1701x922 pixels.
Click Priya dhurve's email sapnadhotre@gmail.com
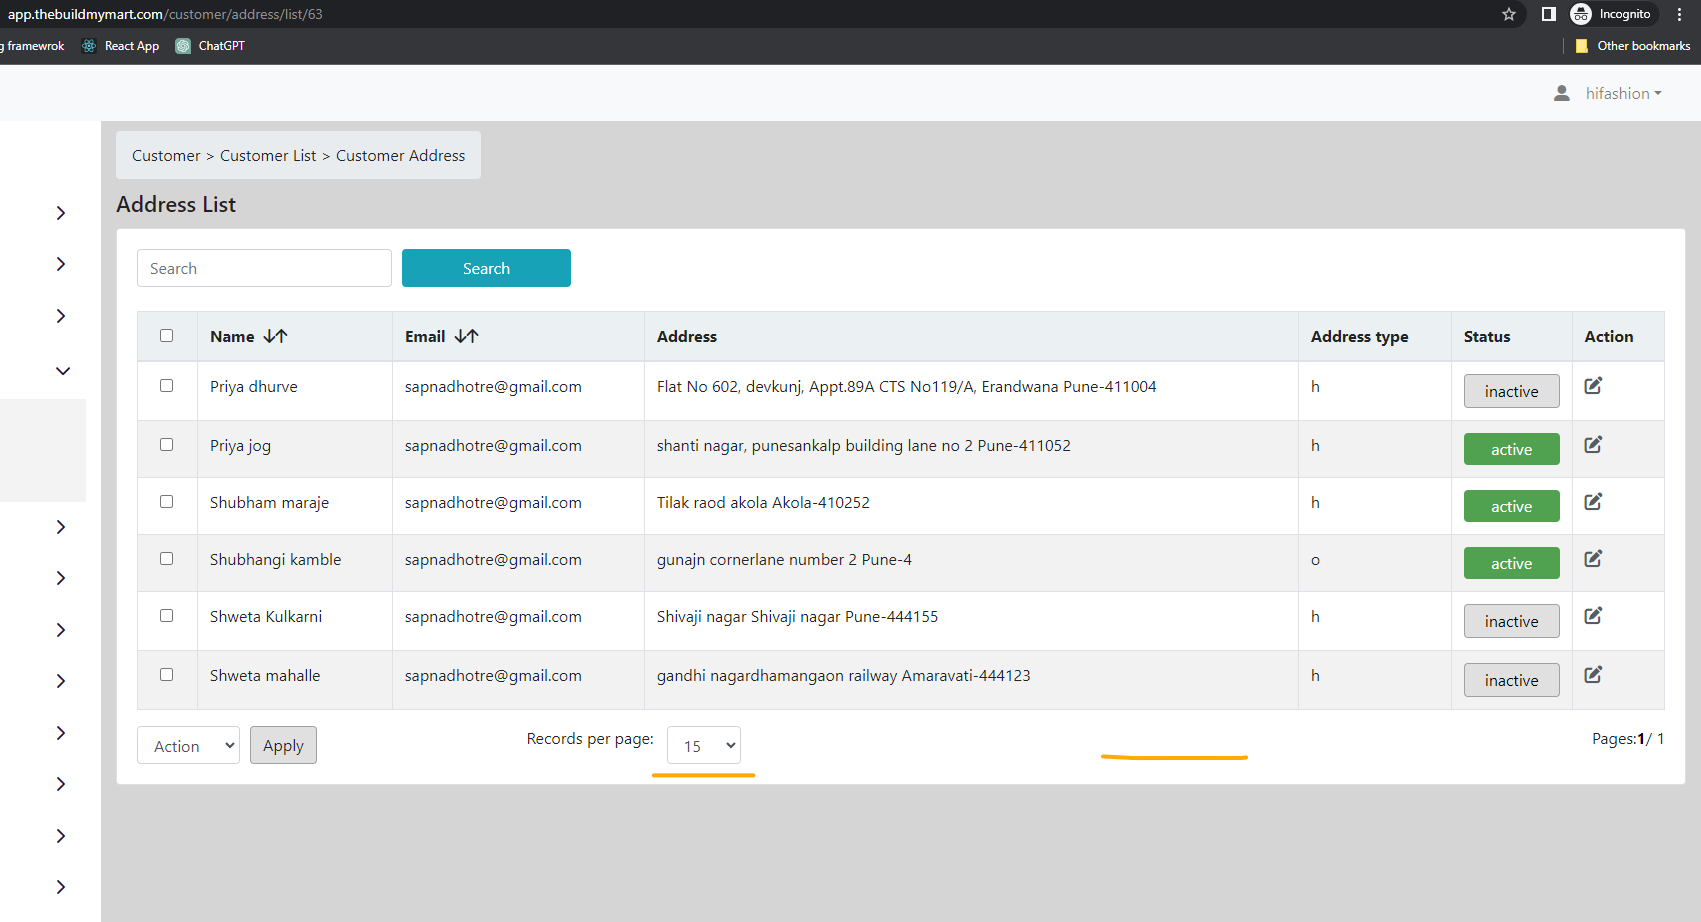click(493, 387)
